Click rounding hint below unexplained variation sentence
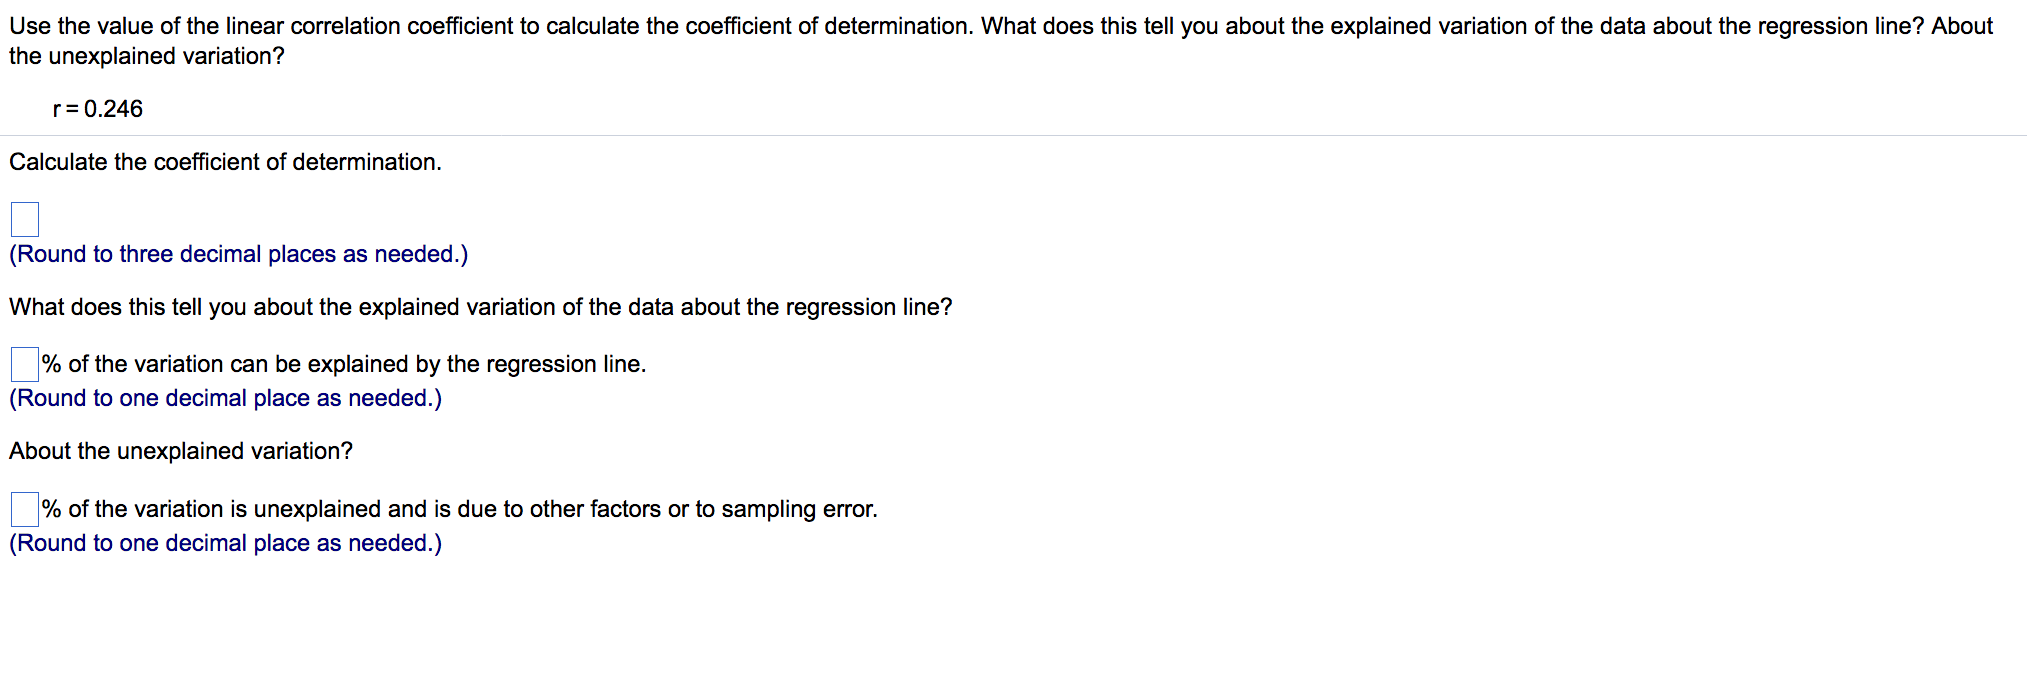This screenshot has width=2028, height=680. (225, 543)
